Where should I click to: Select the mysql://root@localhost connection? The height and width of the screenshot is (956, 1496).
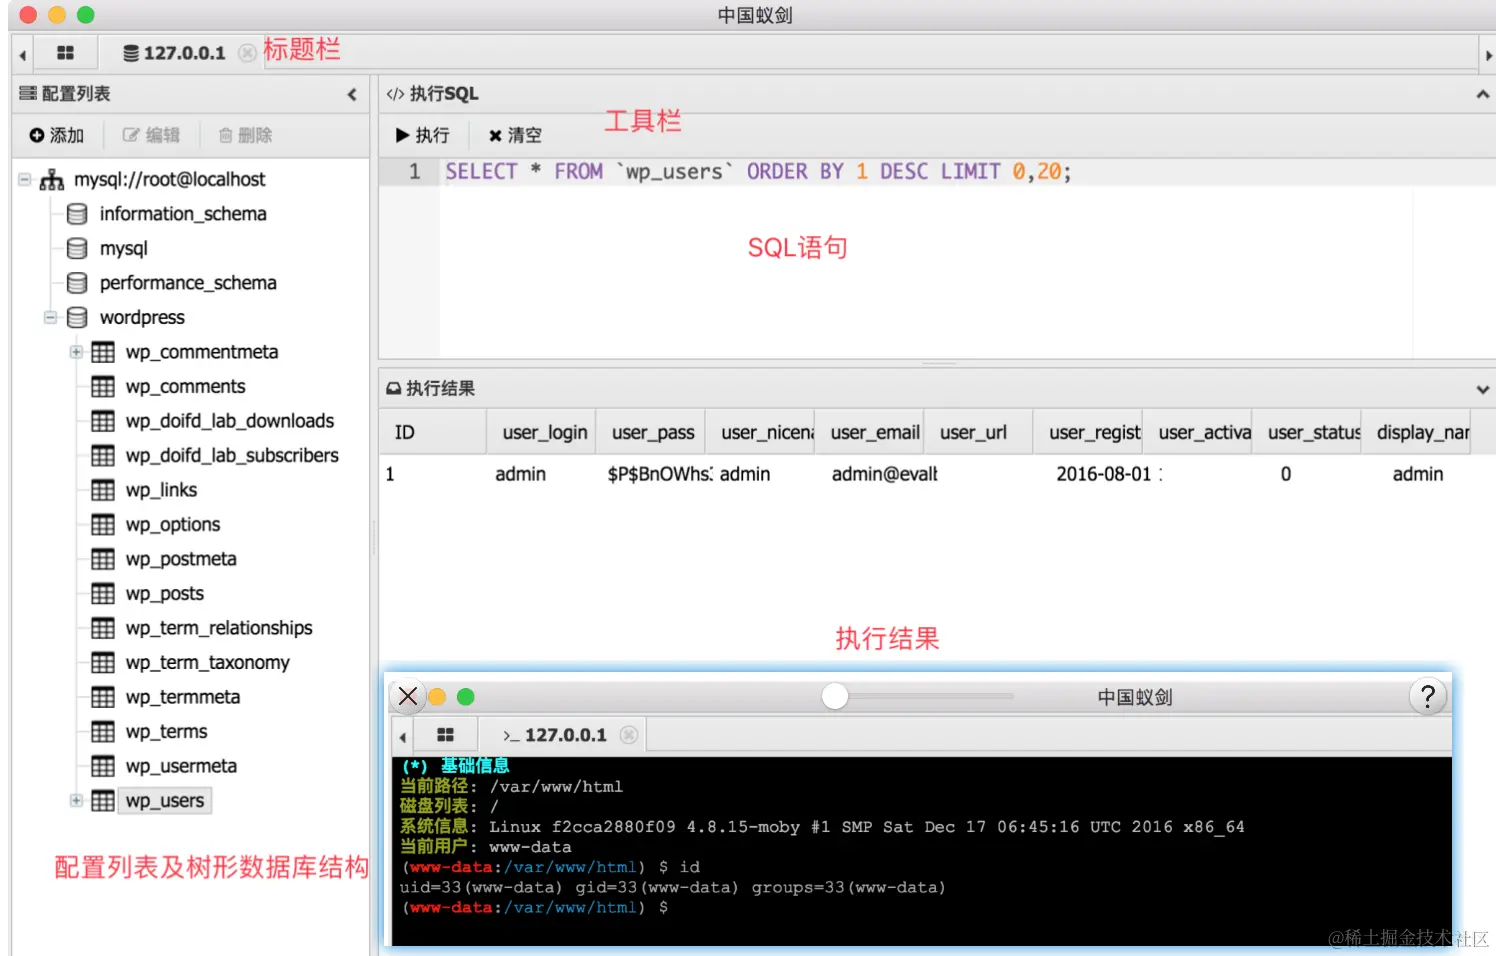tap(169, 179)
